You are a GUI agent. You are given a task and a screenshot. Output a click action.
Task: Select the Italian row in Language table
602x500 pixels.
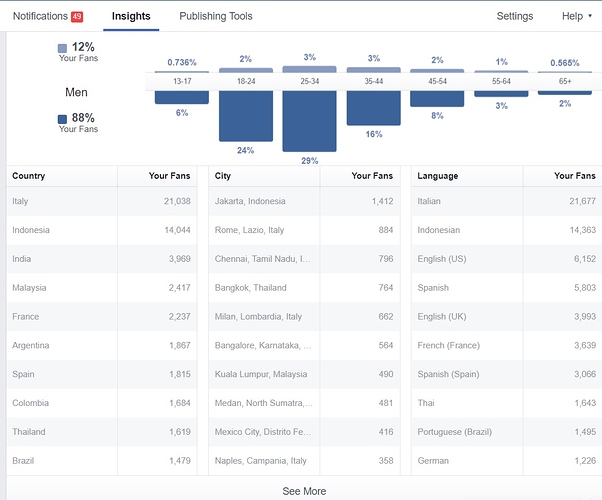click(x=506, y=201)
